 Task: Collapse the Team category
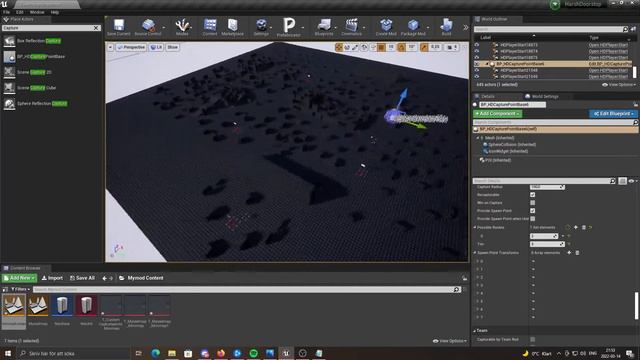[475, 331]
